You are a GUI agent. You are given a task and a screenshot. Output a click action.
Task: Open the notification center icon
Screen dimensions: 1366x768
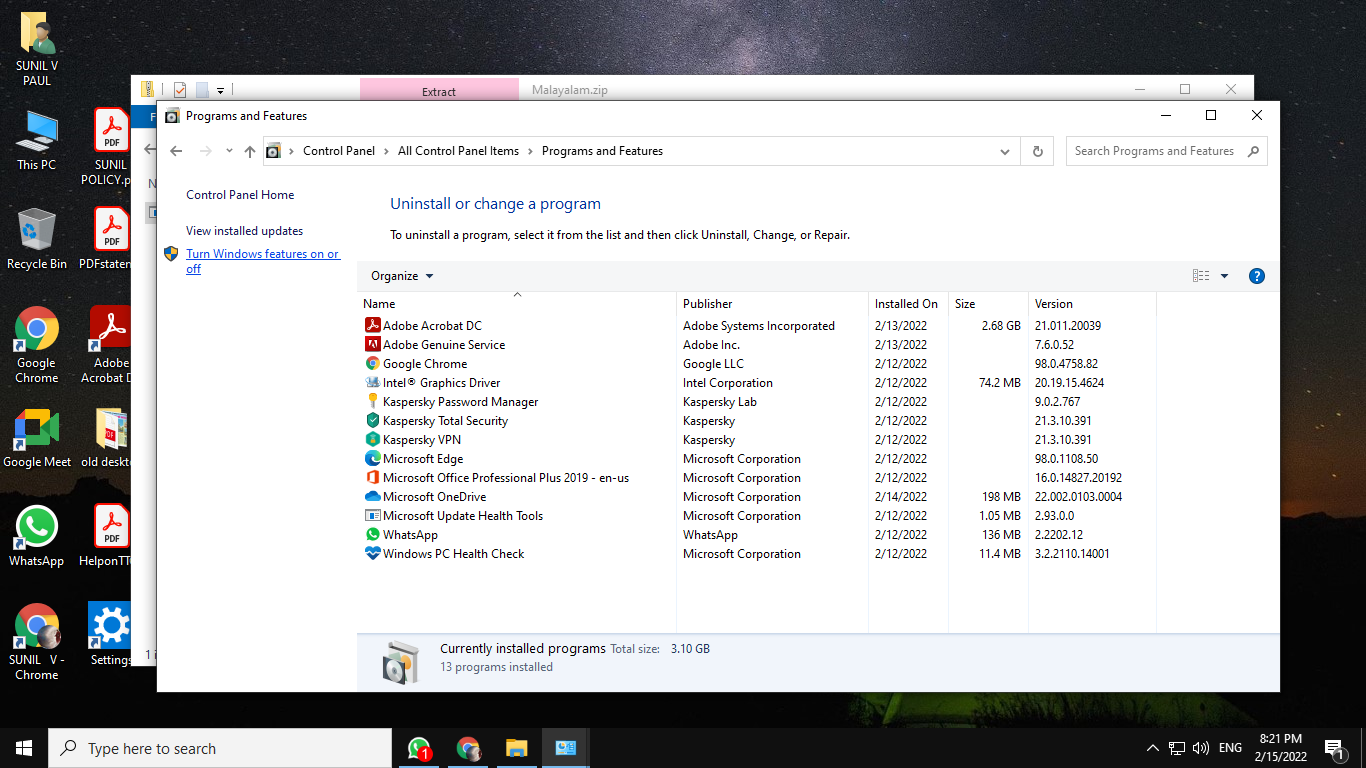pyautogui.click(x=1333, y=748)
